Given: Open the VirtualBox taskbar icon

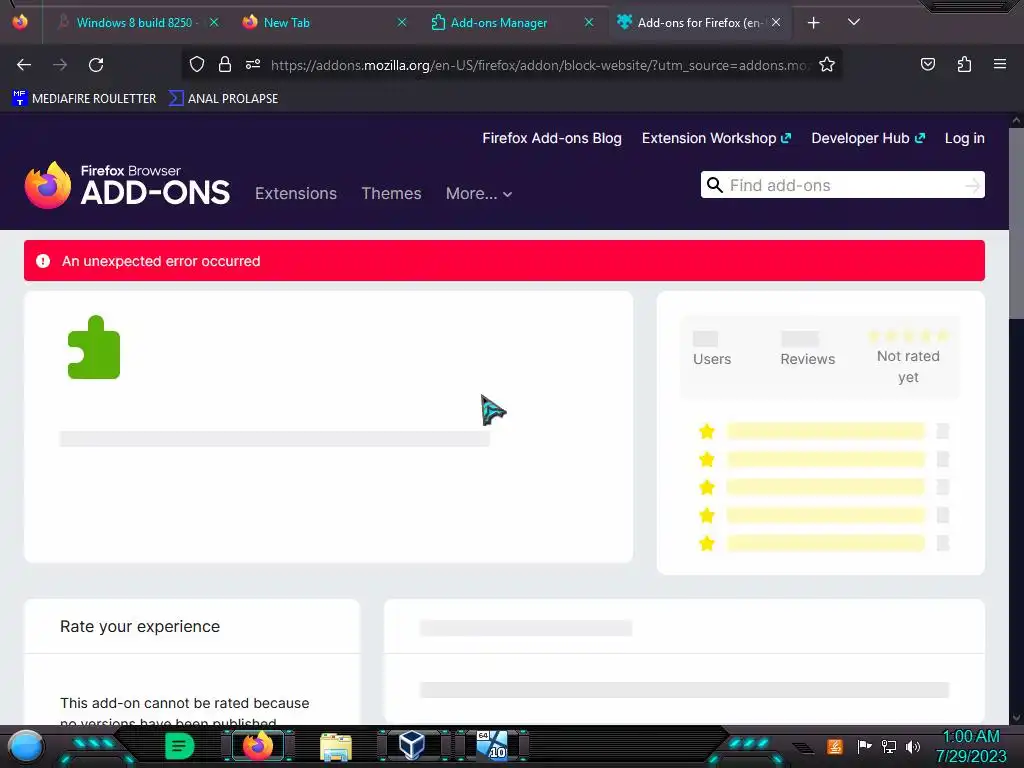Looking at the screenshot, I should pos(412,745).
